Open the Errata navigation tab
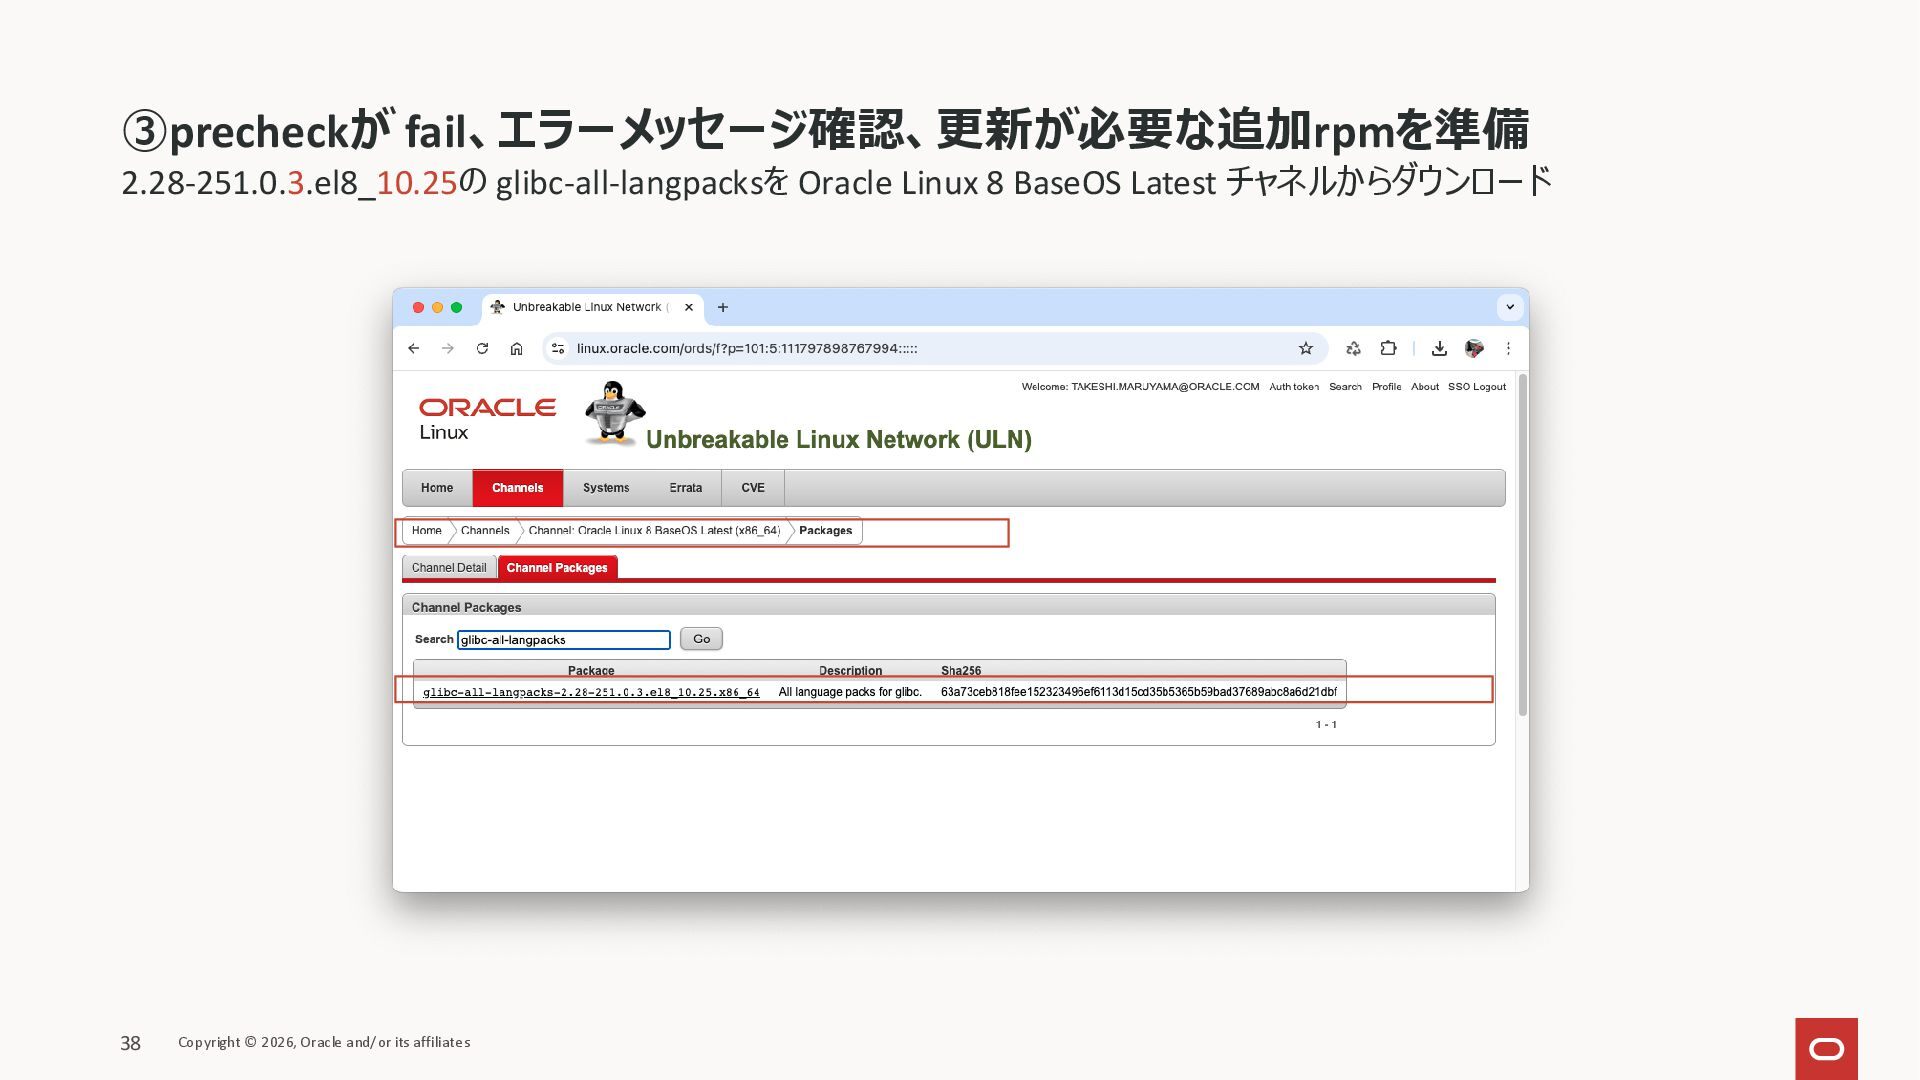The image size is (1920, 1080). tap(685, 488)
